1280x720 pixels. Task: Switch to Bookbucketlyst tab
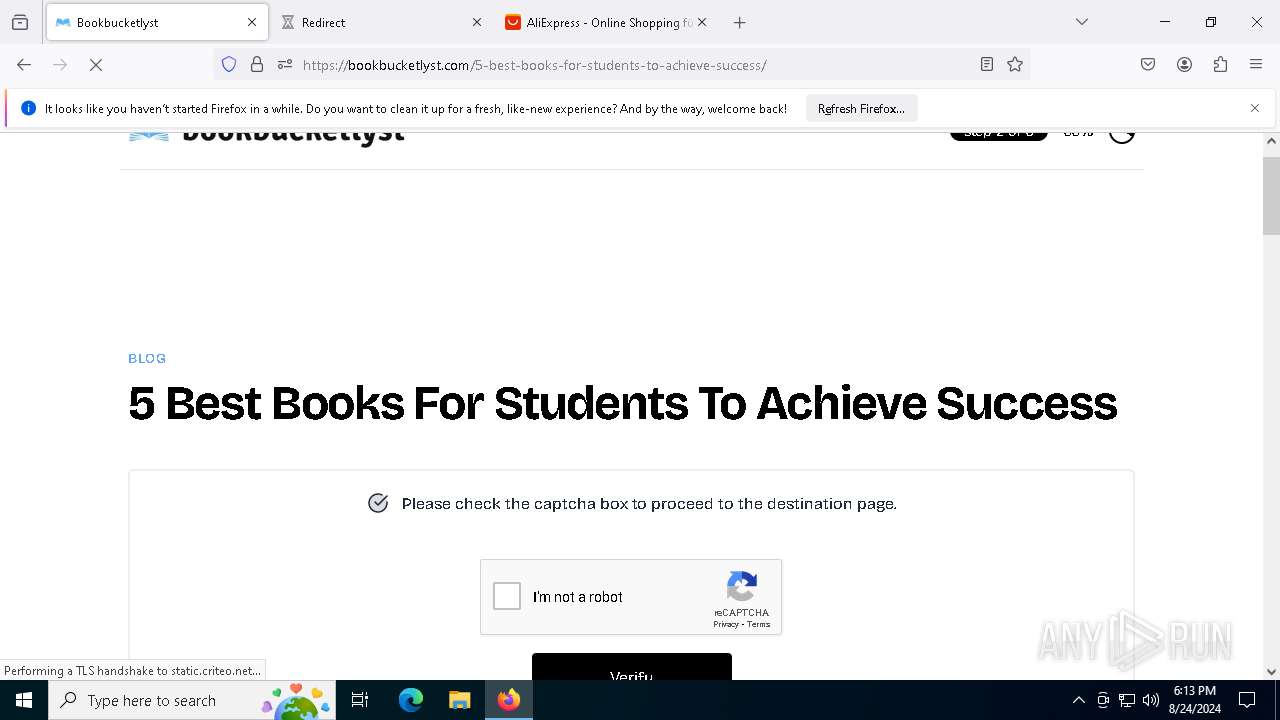click(157, 22)
